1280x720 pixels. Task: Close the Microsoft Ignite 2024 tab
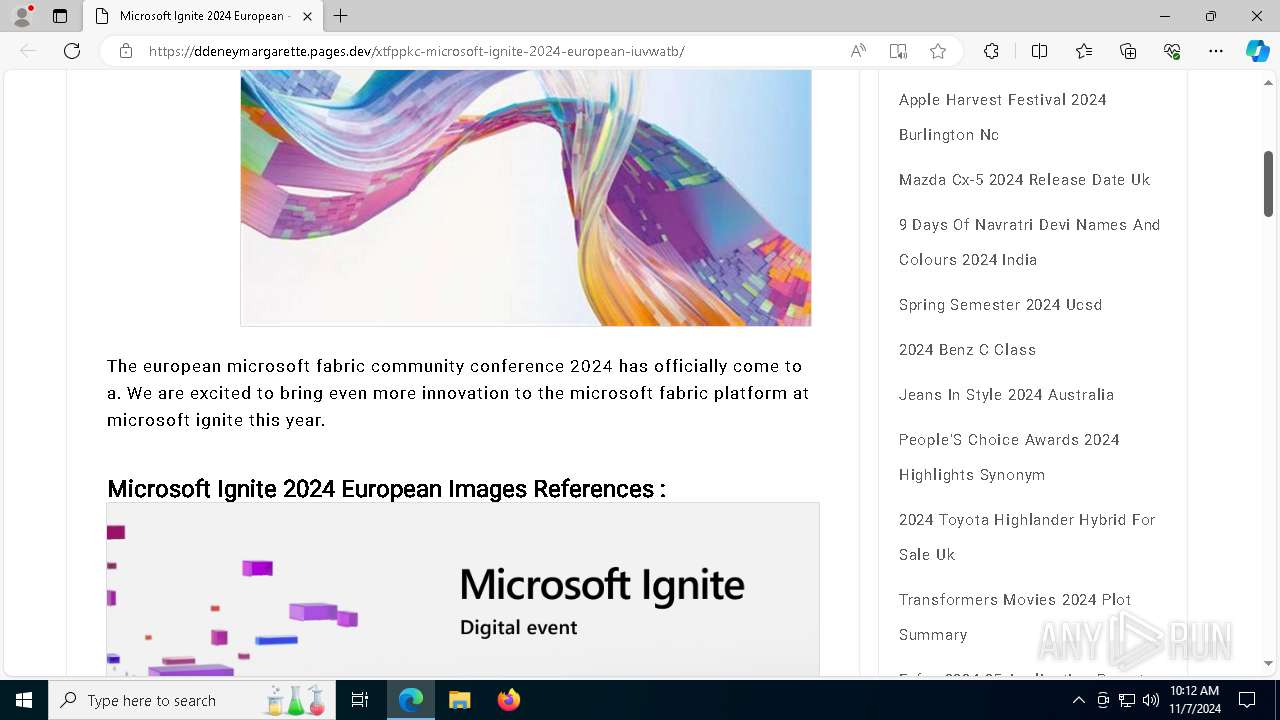pyautogui.click(x=307, y=16)
